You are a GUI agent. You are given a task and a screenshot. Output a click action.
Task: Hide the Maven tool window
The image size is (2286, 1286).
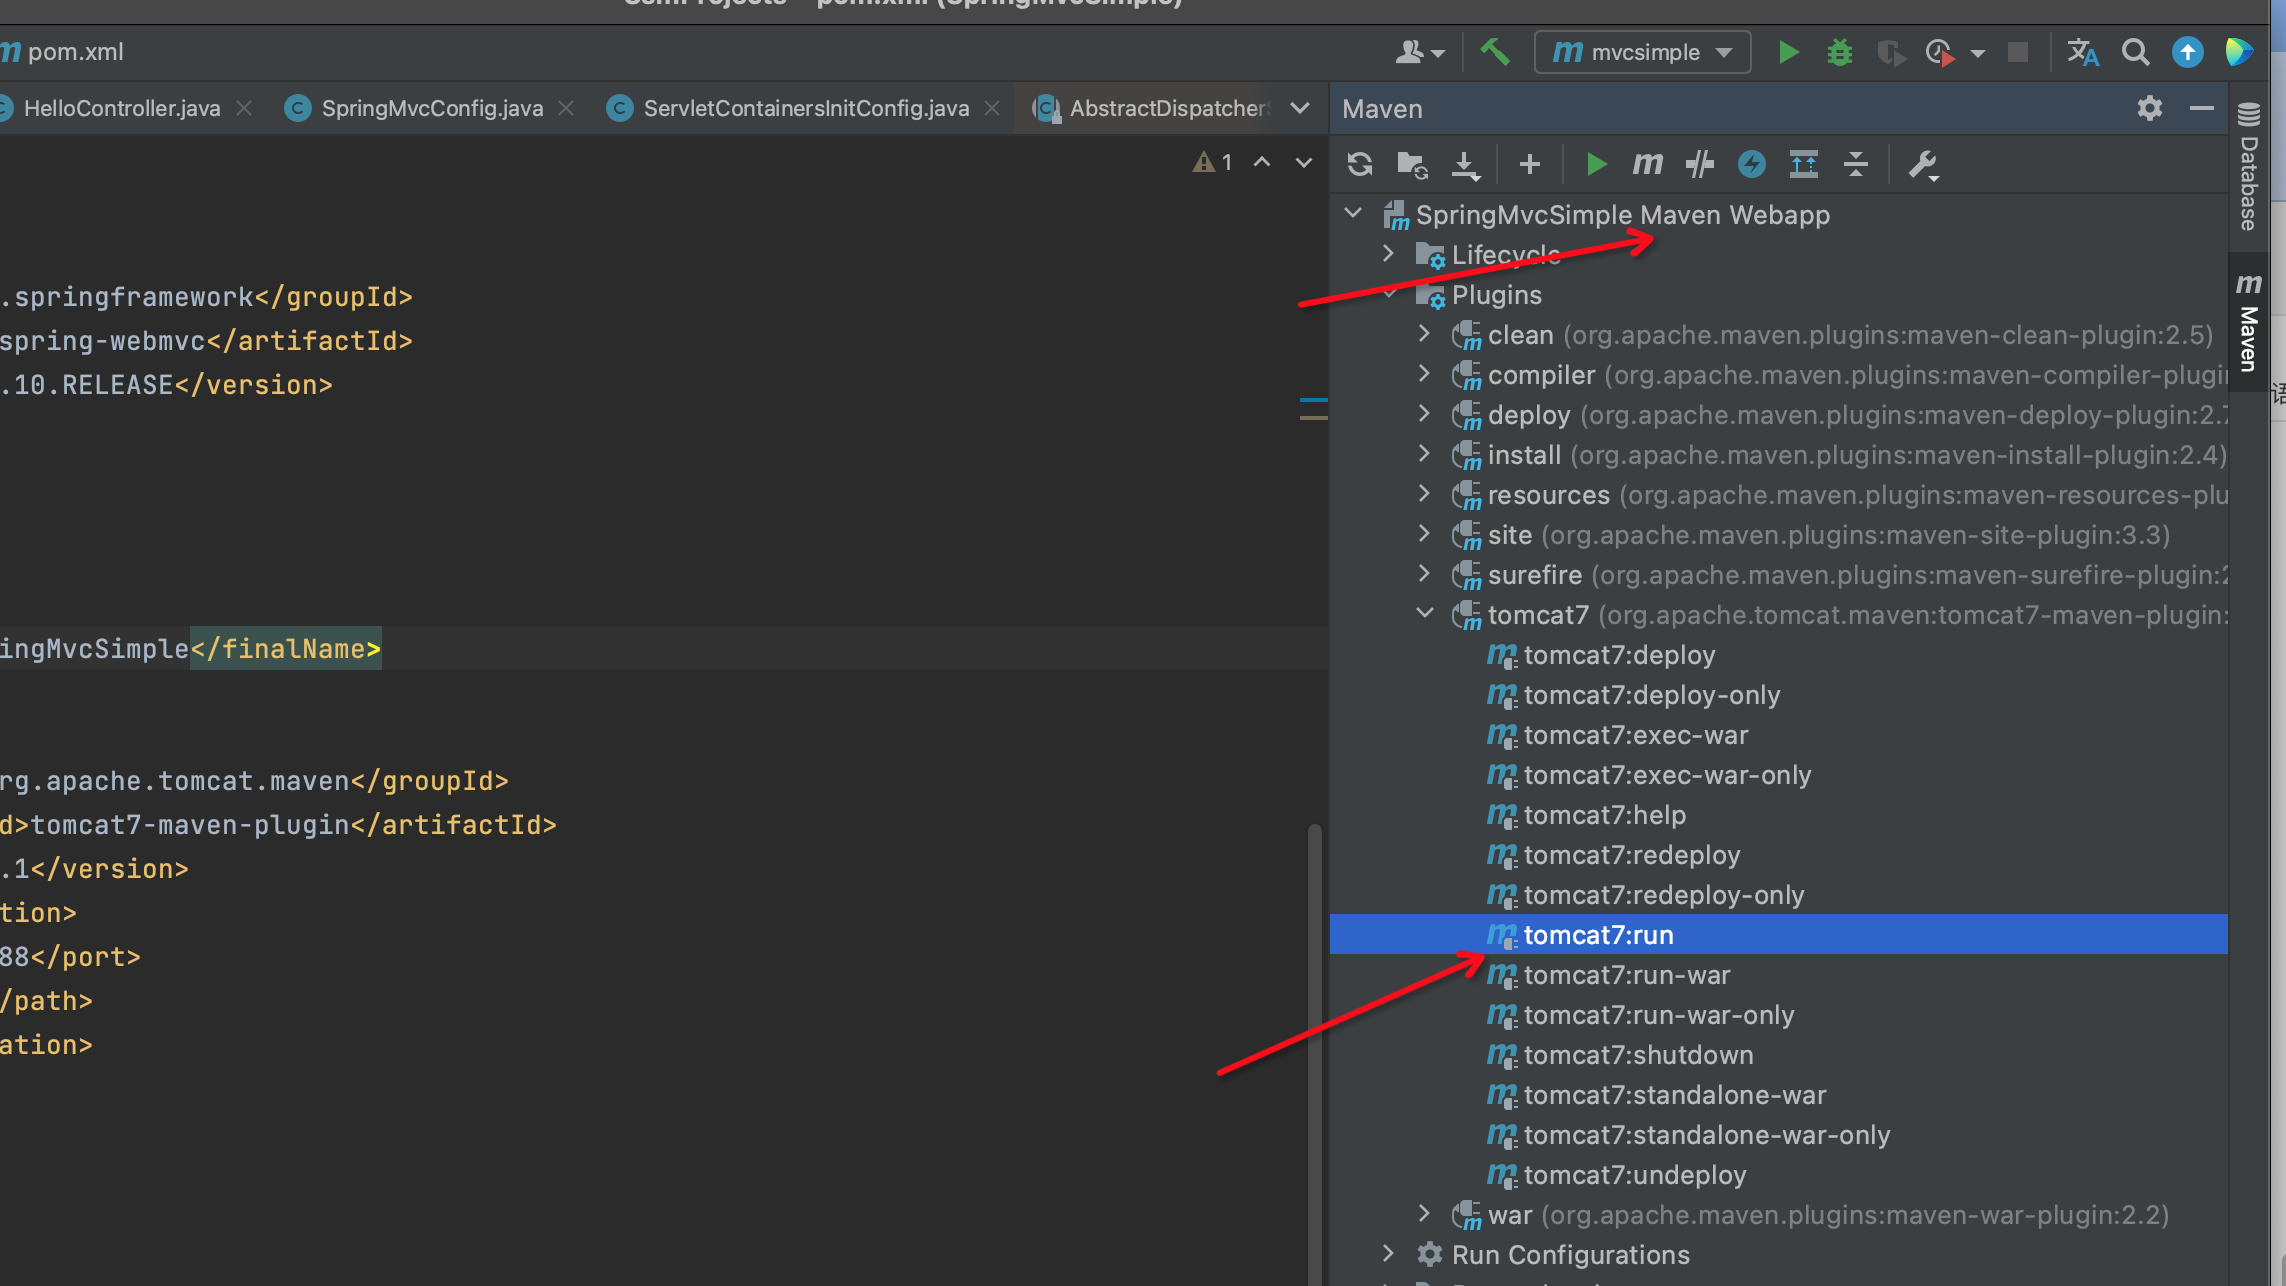(x=2201, y=108)
